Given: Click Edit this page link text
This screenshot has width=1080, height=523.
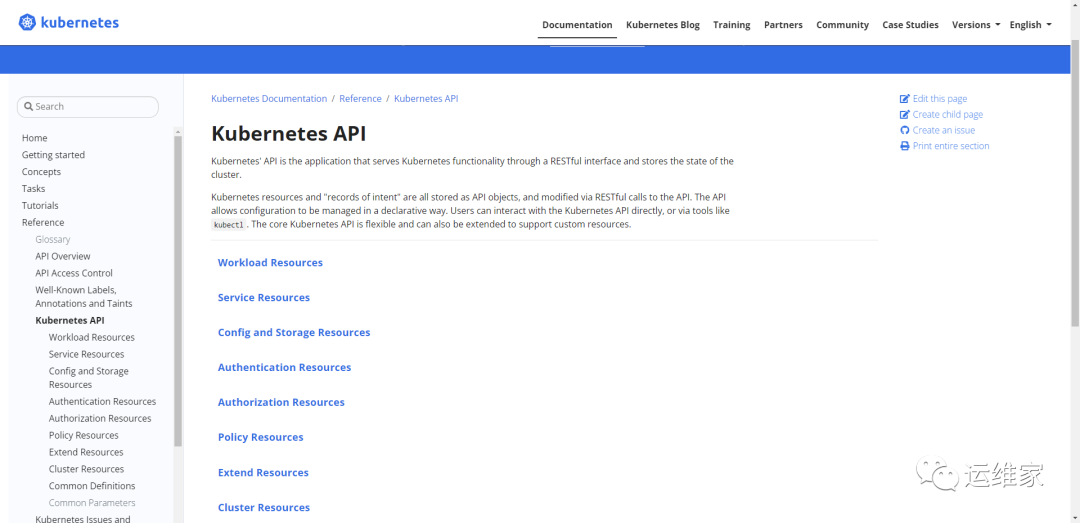Looking at the screenshot, I should 939,99.
